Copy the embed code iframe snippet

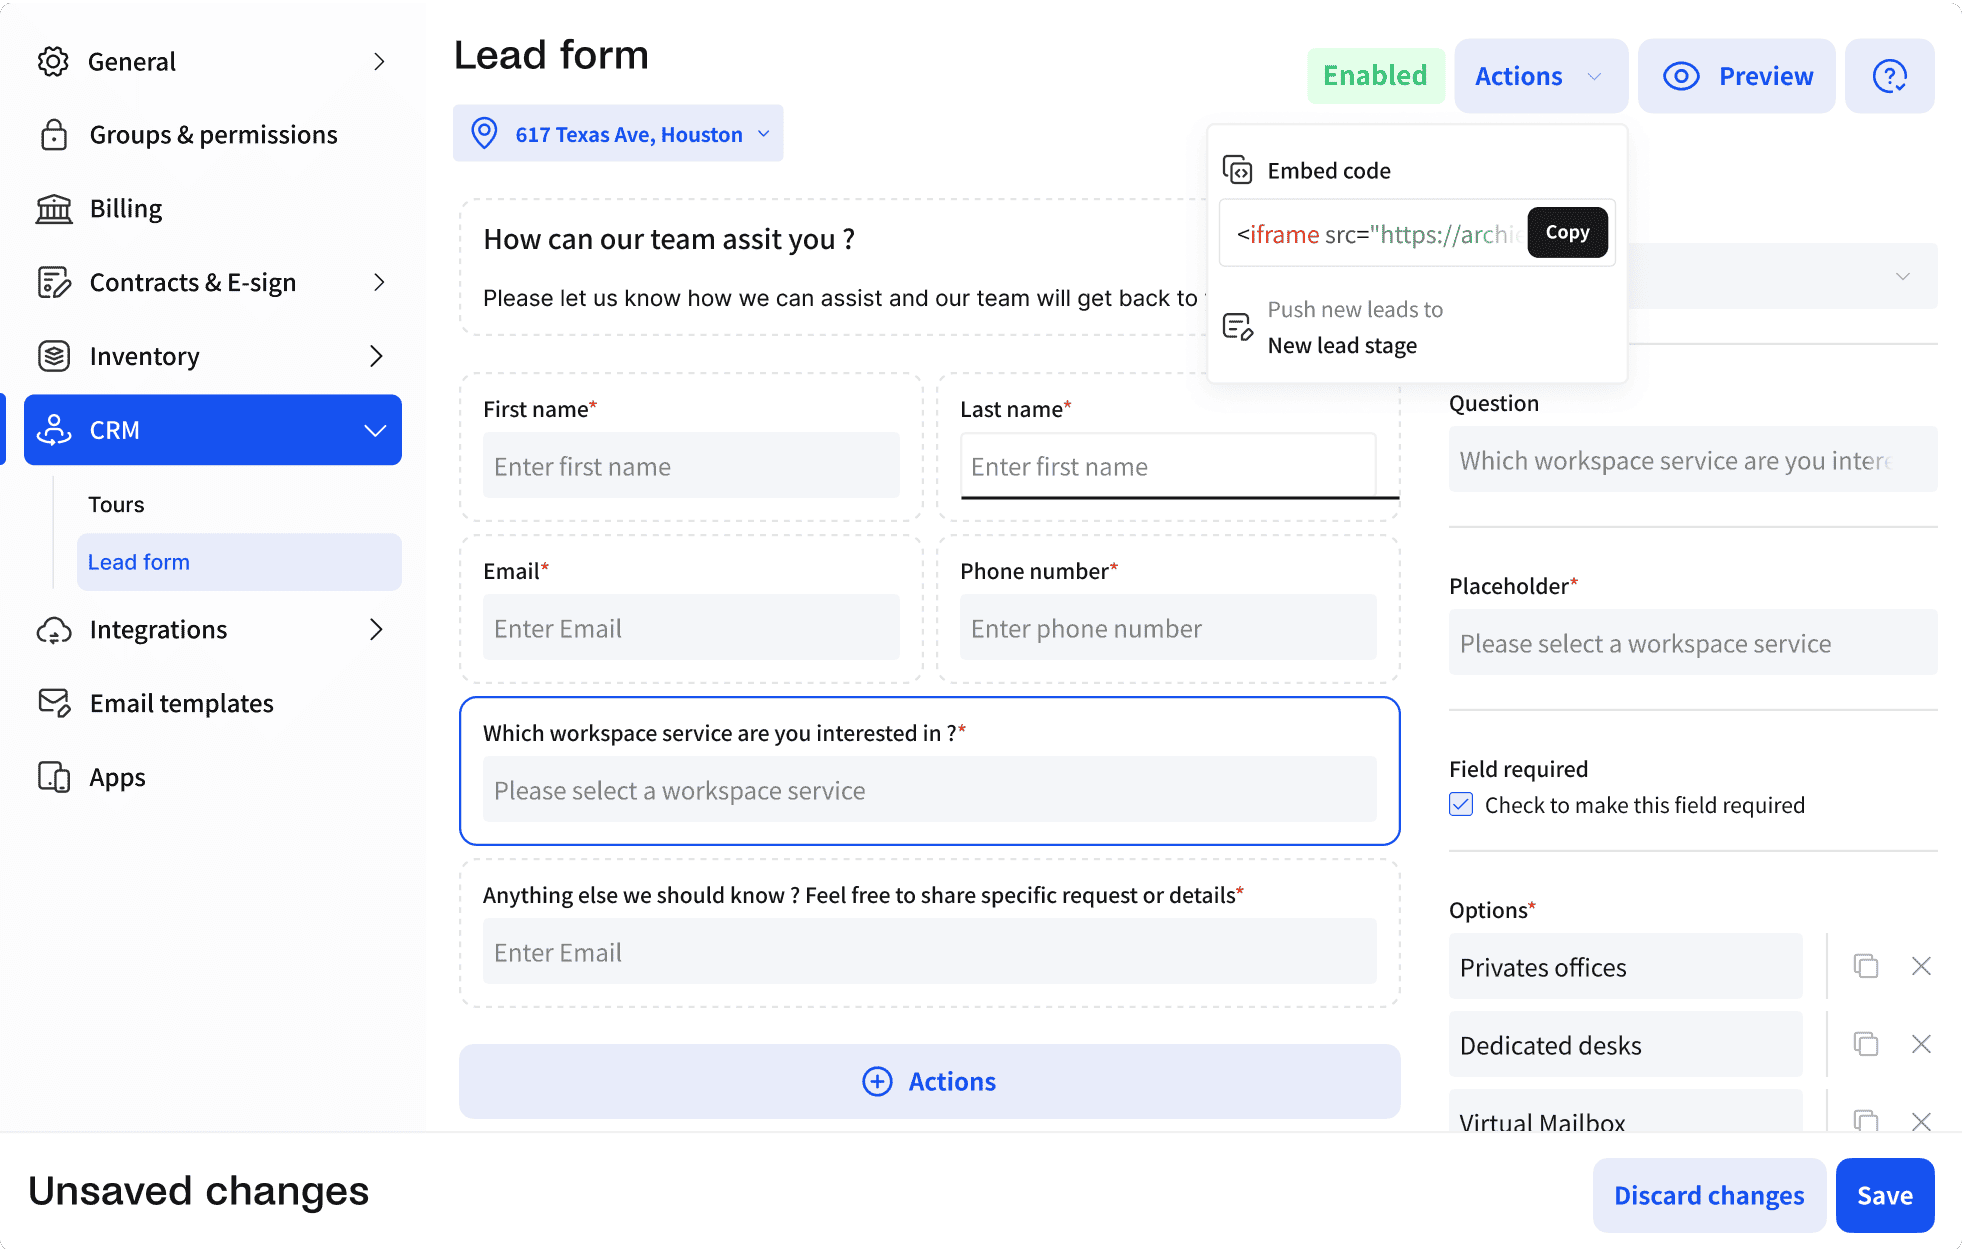coord(1567,232)
